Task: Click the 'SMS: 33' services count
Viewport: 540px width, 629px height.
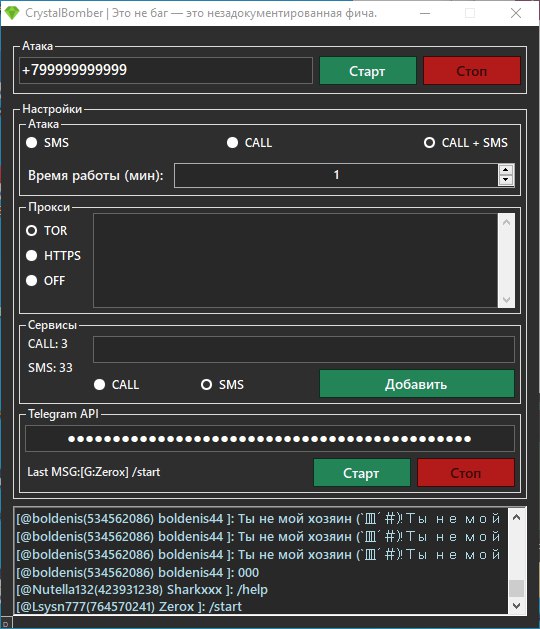Action: point(50,368)
